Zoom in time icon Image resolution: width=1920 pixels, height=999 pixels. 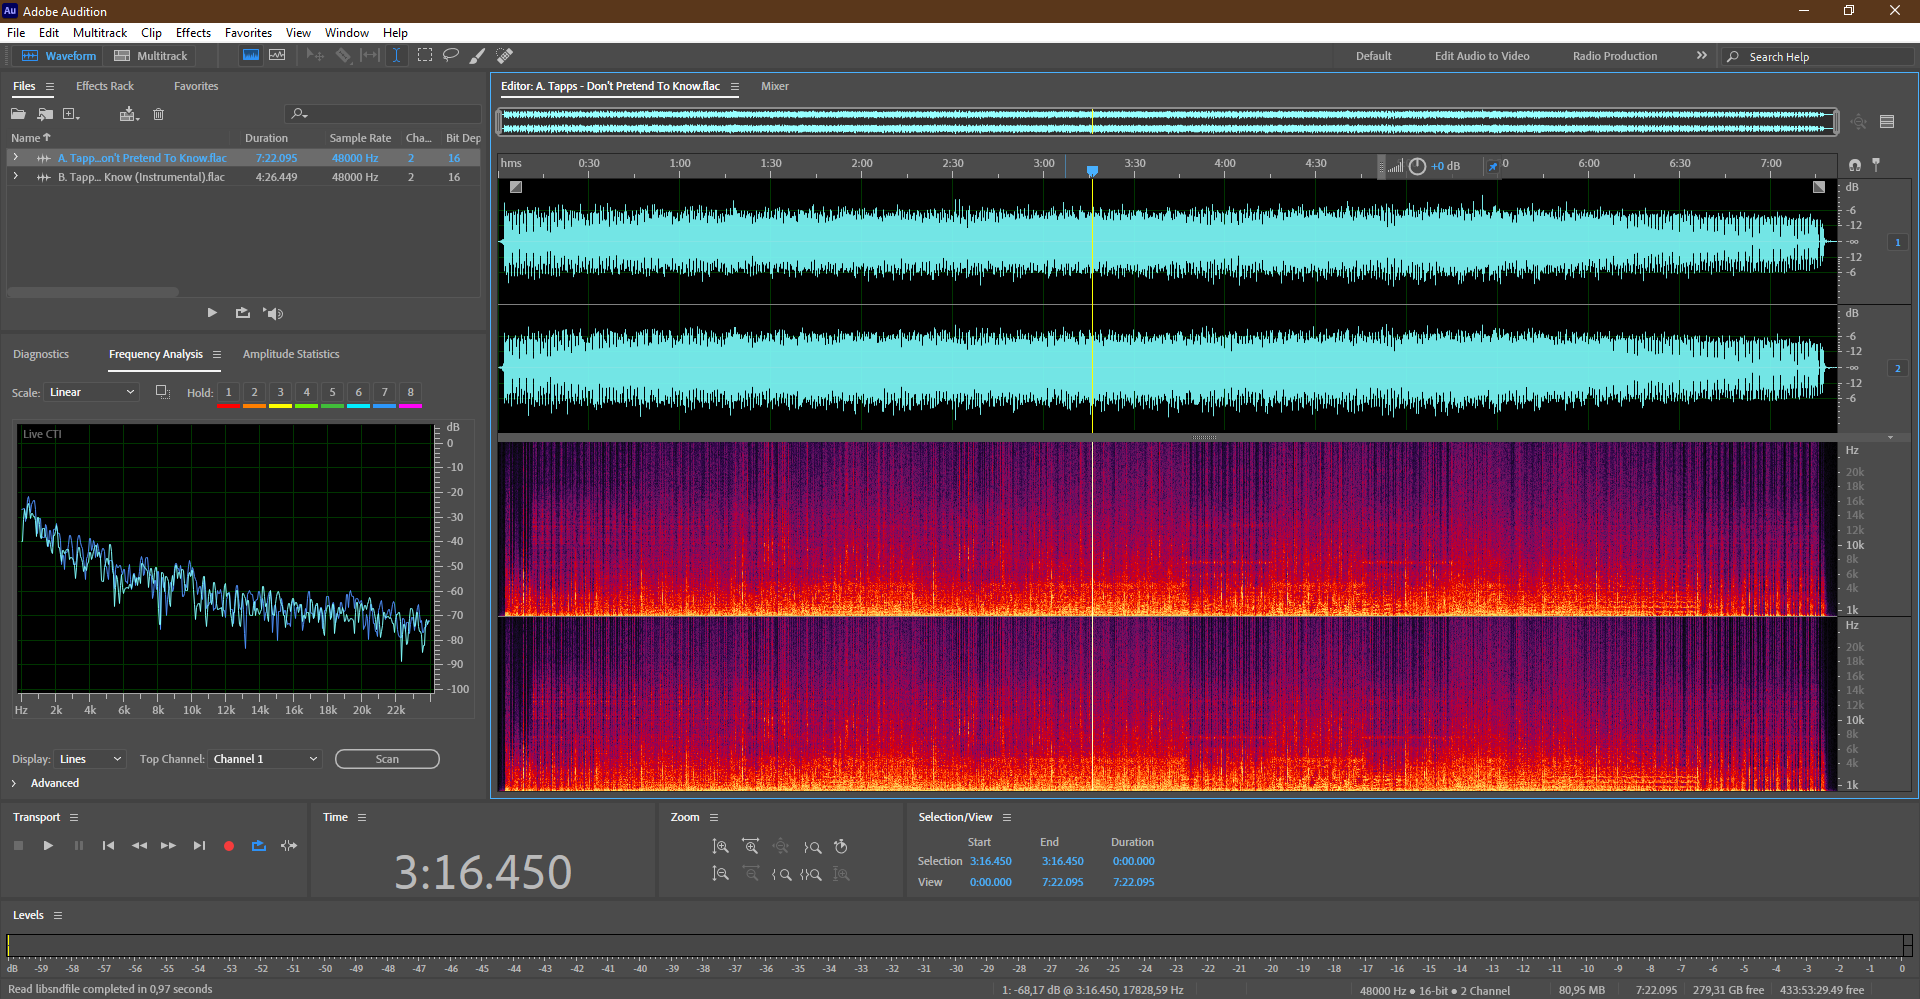(x=751, y=847)
